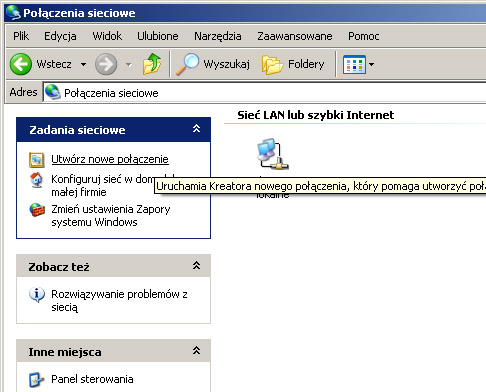The height and width of the screenshot is (392, 486).
Task: Click the greyed forward arrow icon
Action: (x=106, y=64)
